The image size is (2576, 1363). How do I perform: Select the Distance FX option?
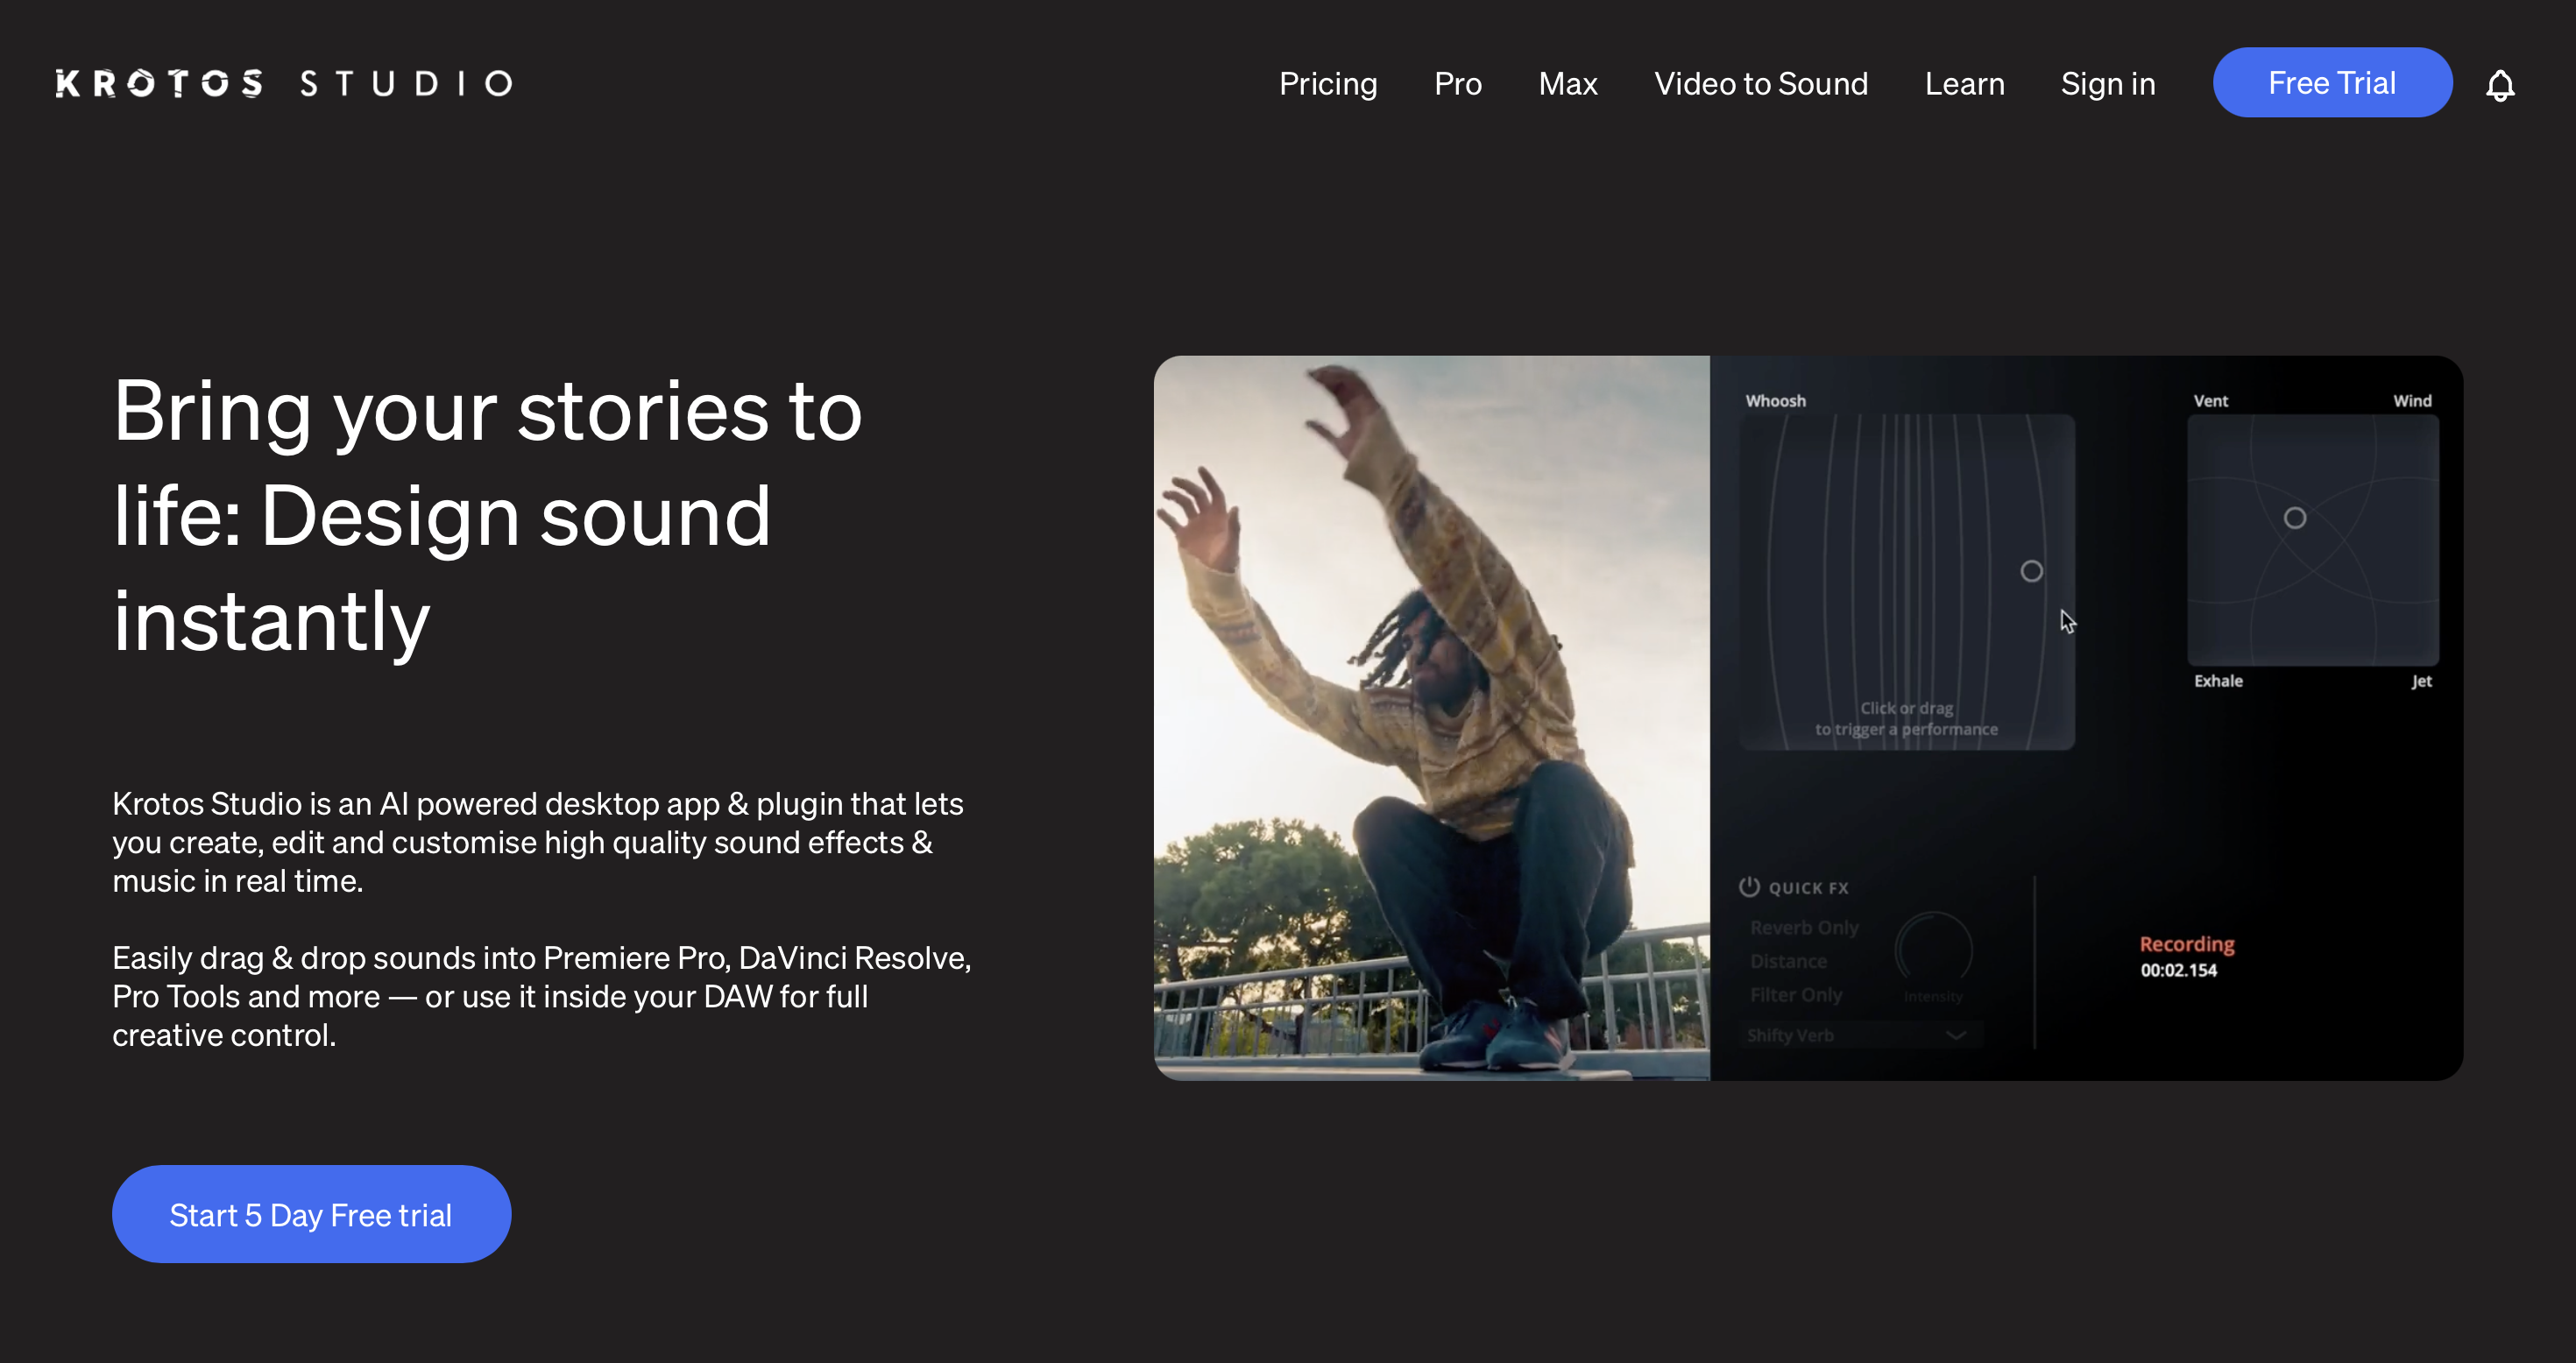tap(1788, 961)
